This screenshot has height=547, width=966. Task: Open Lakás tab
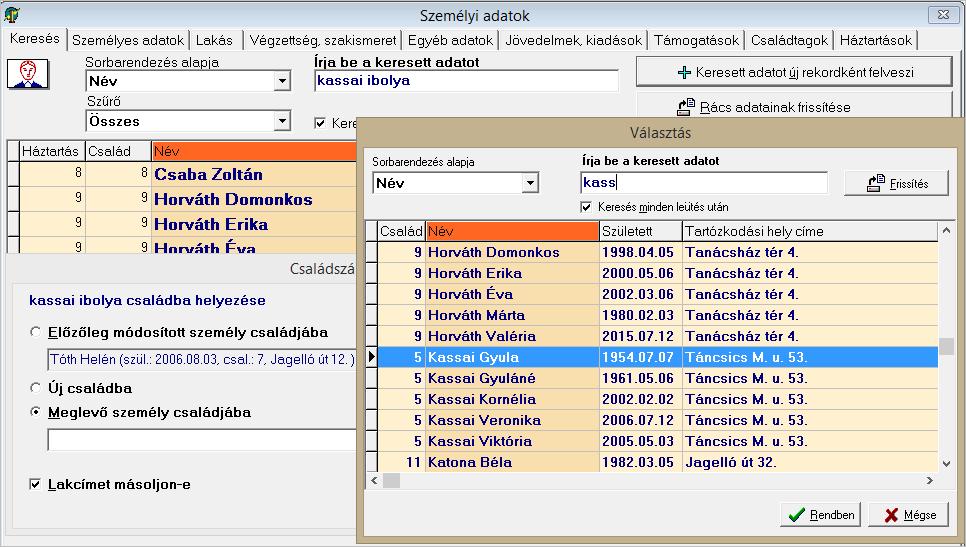click(214, 41)
